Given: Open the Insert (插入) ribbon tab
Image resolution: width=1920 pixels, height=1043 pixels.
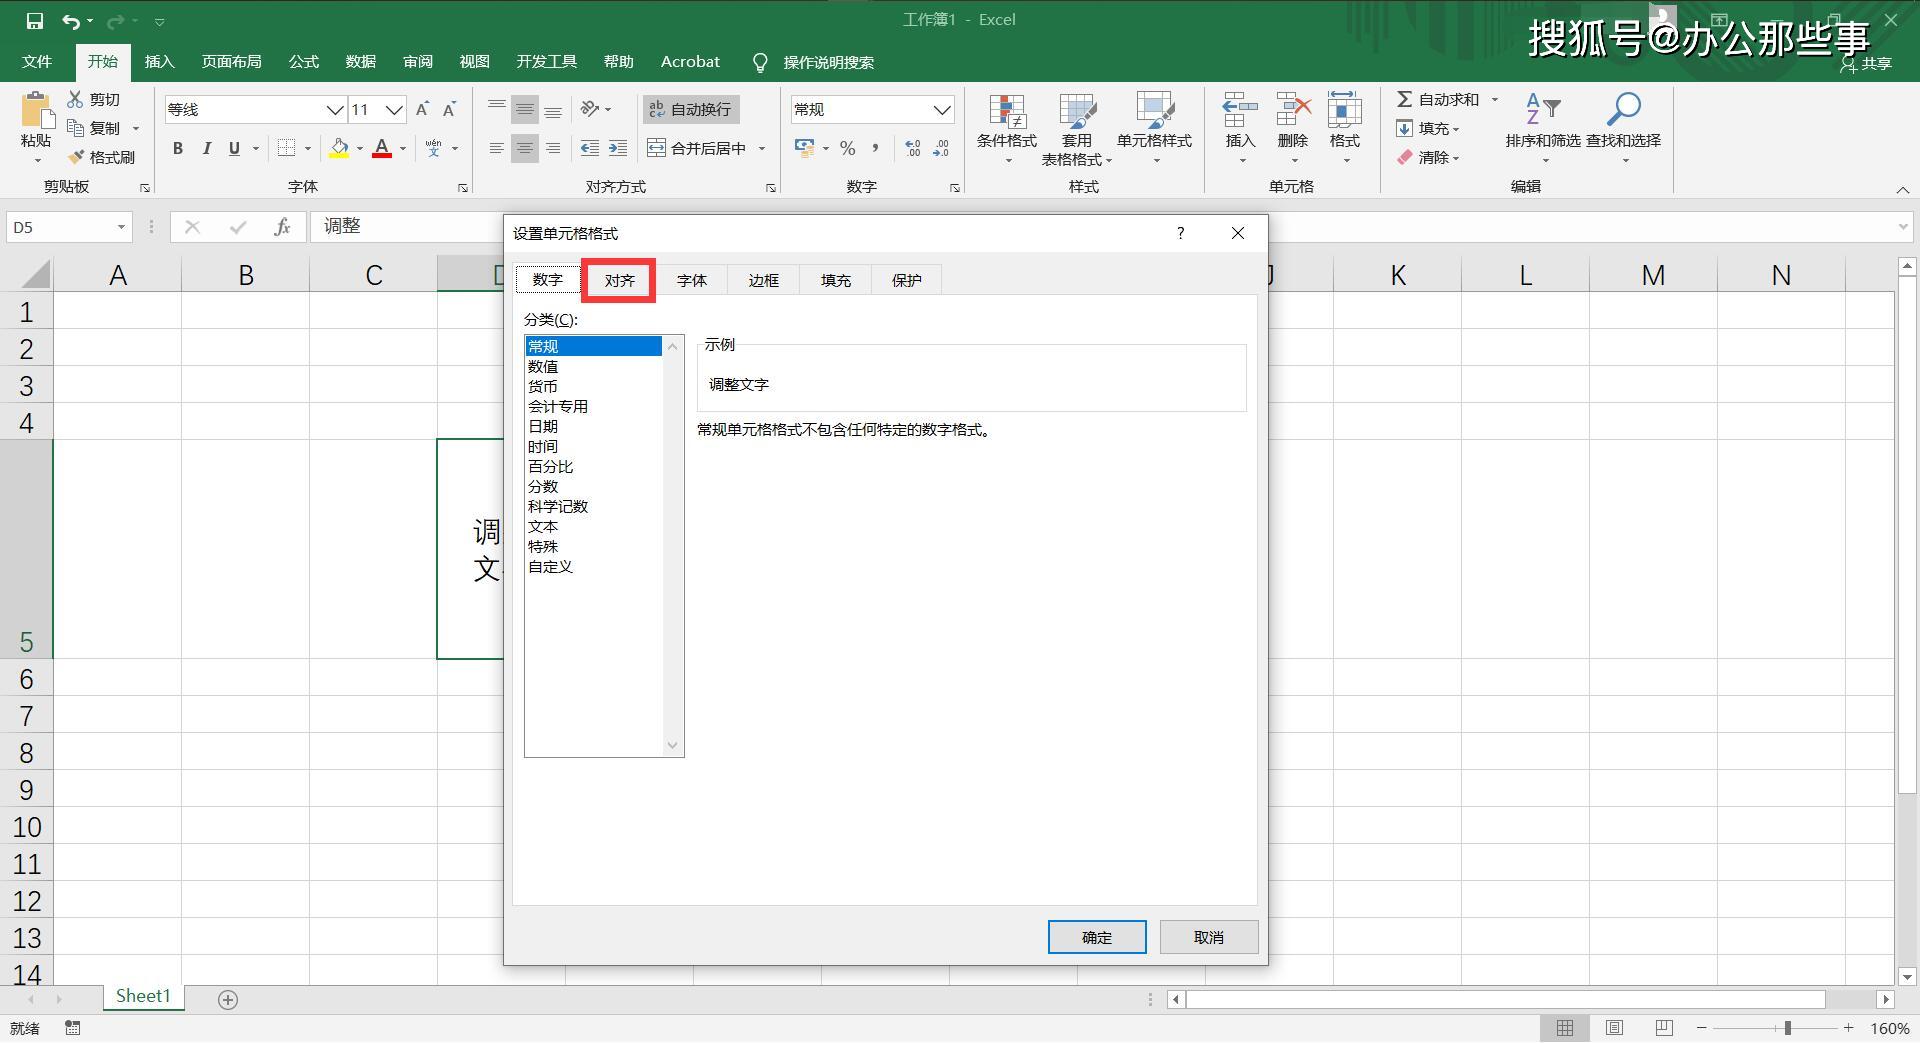Looking at the screenshot, I should [x=159, y=62].
